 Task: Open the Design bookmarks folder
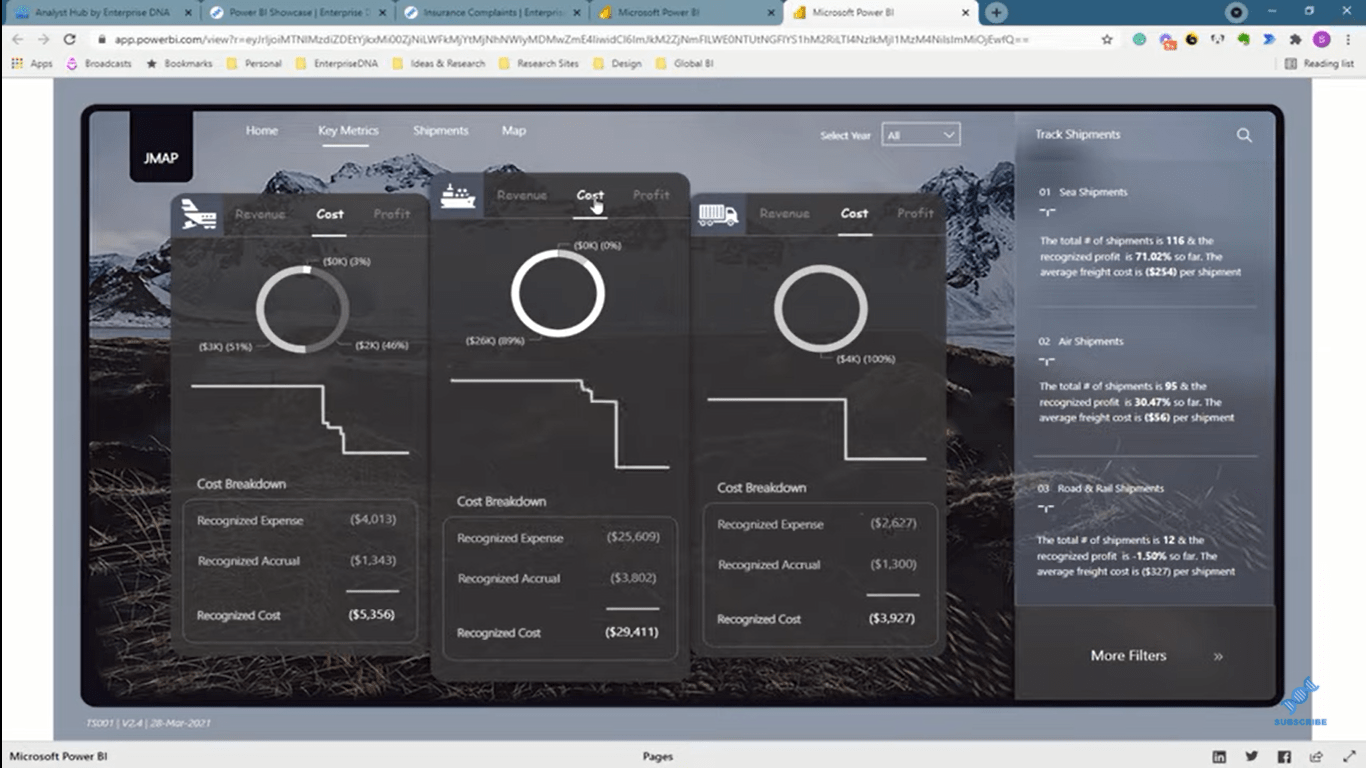[x=617, y=63]
